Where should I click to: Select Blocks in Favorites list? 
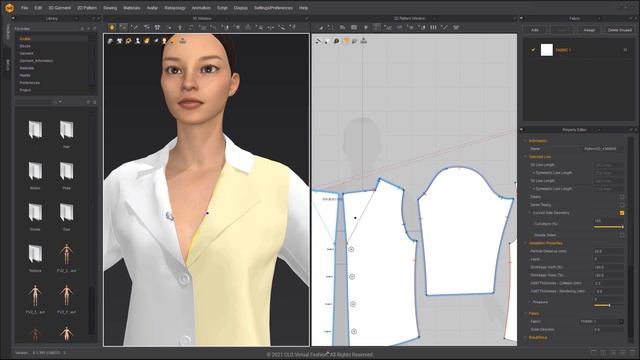[25, 46]
